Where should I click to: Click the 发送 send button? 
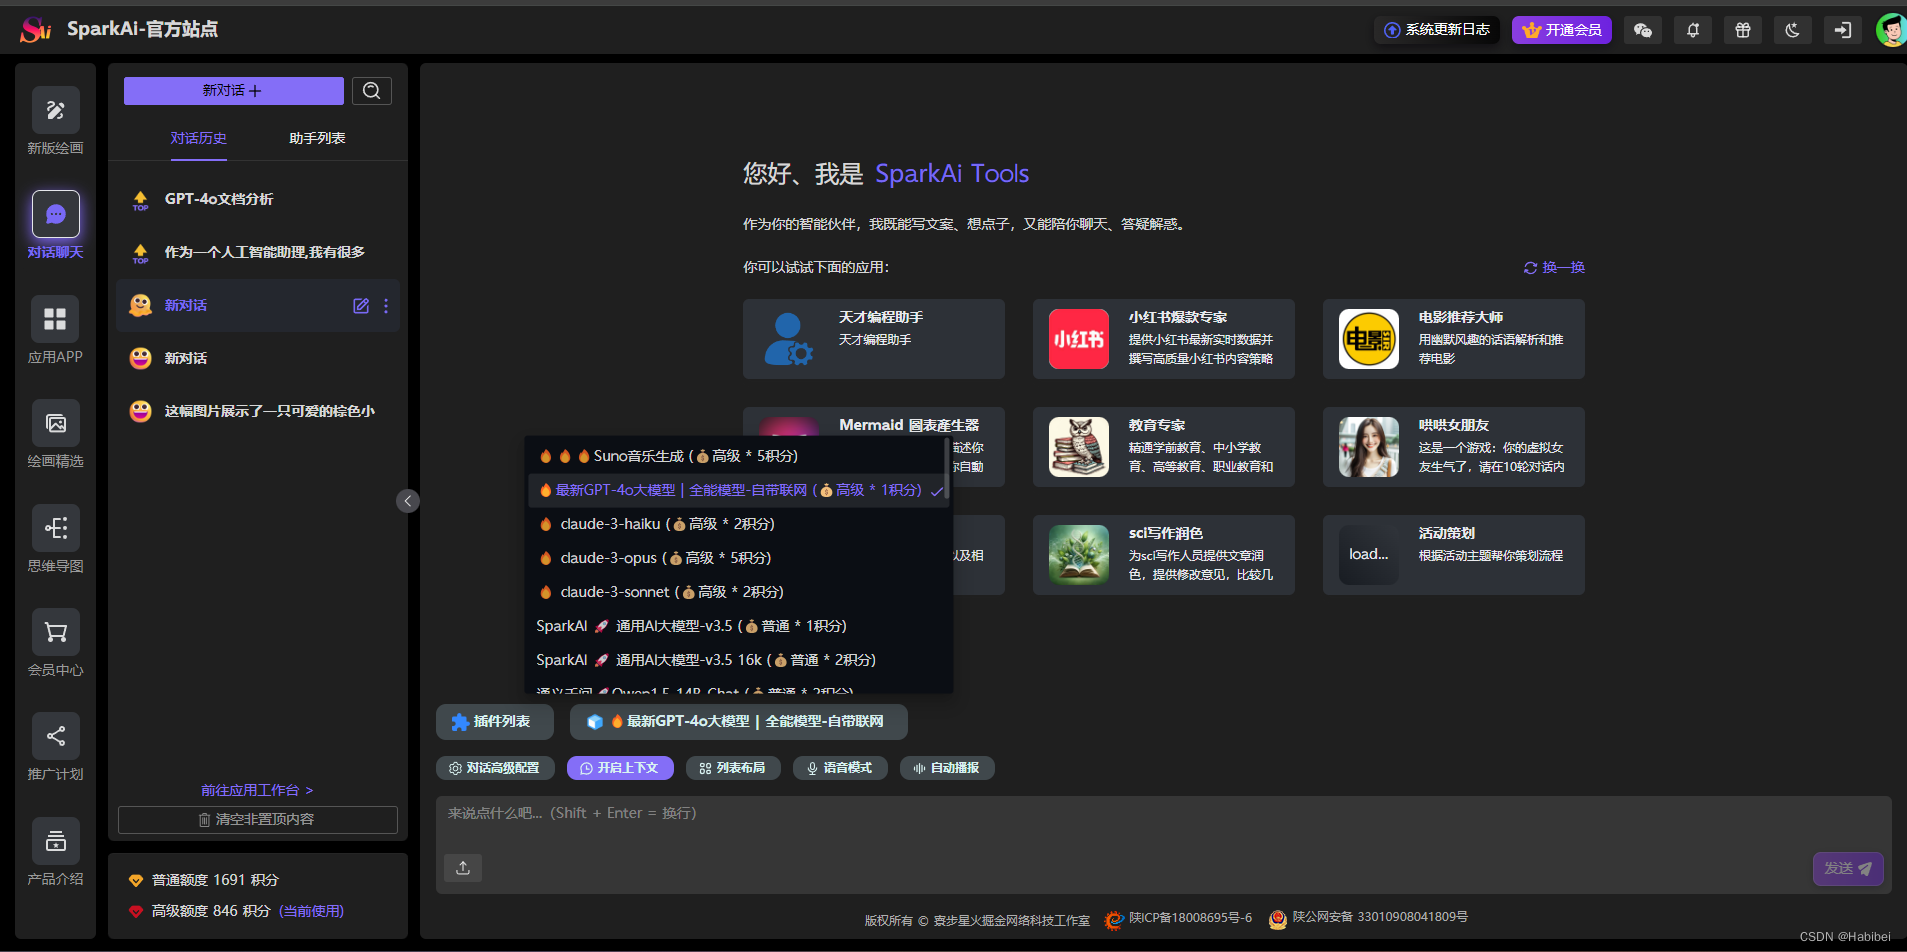pyautogui.click(x=1848, y=868)
